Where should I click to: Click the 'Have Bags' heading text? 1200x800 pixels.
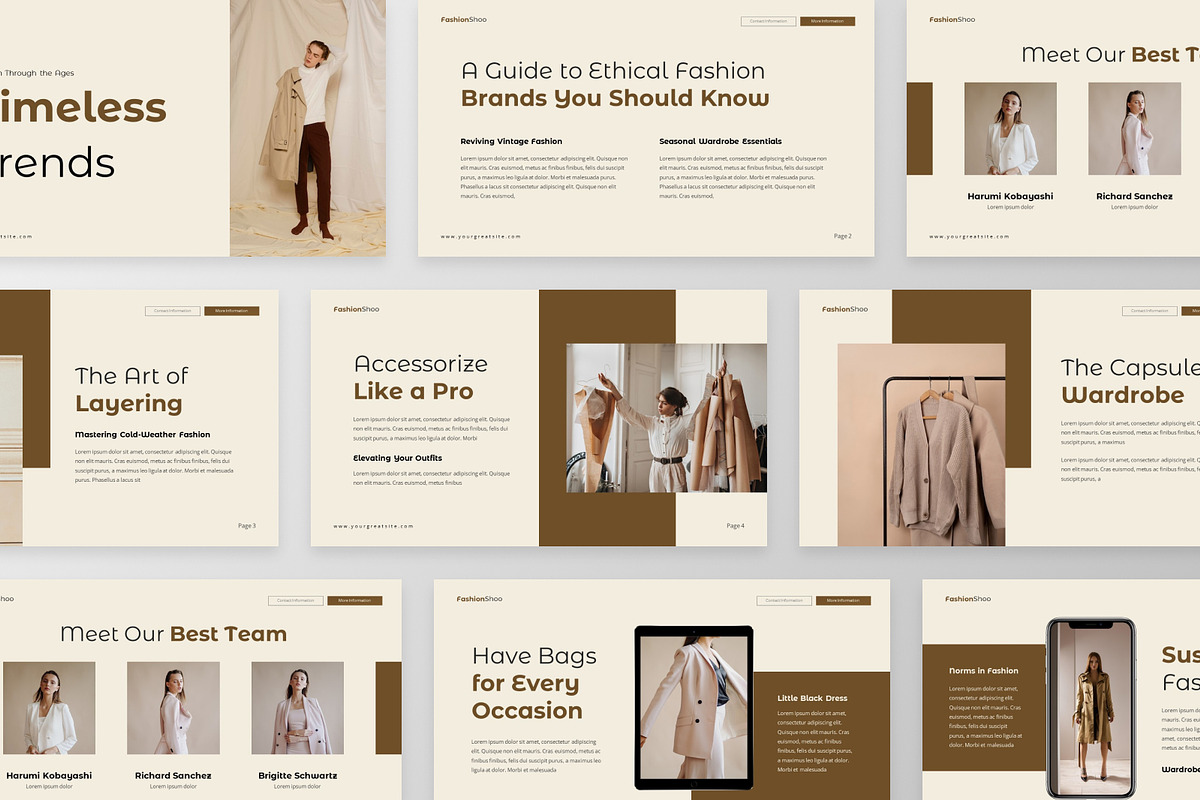[534, 656]
